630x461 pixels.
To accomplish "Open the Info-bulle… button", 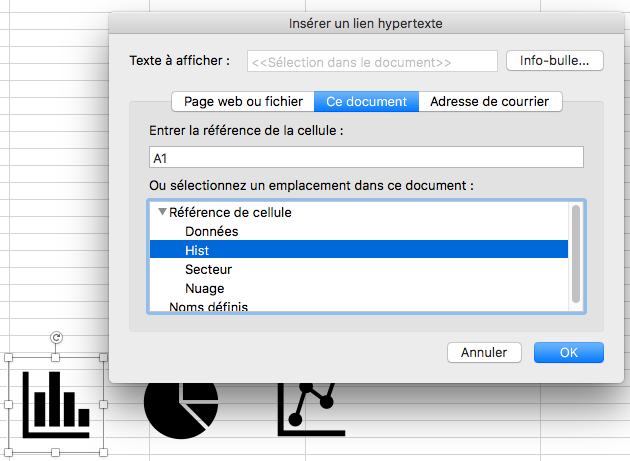I will [x=555, y=61].
